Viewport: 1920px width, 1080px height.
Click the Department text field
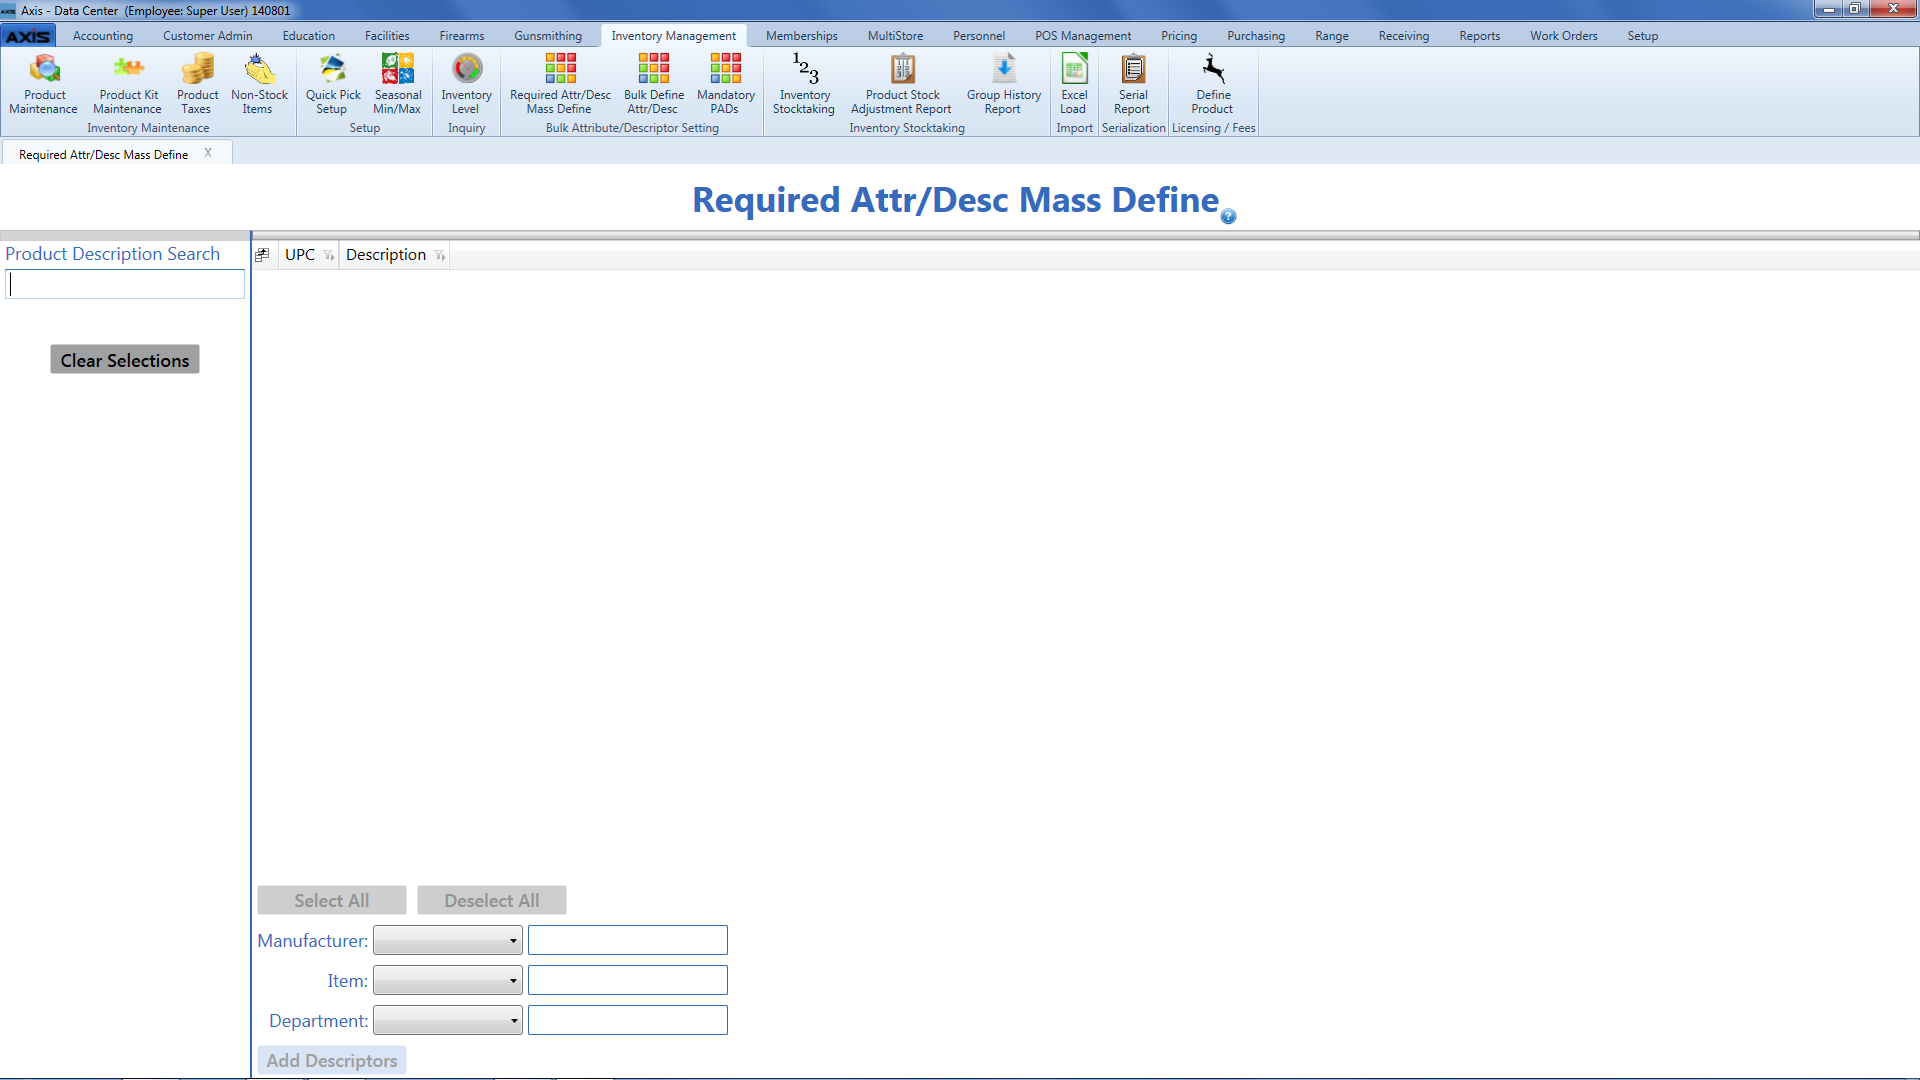click(628, 1020)
